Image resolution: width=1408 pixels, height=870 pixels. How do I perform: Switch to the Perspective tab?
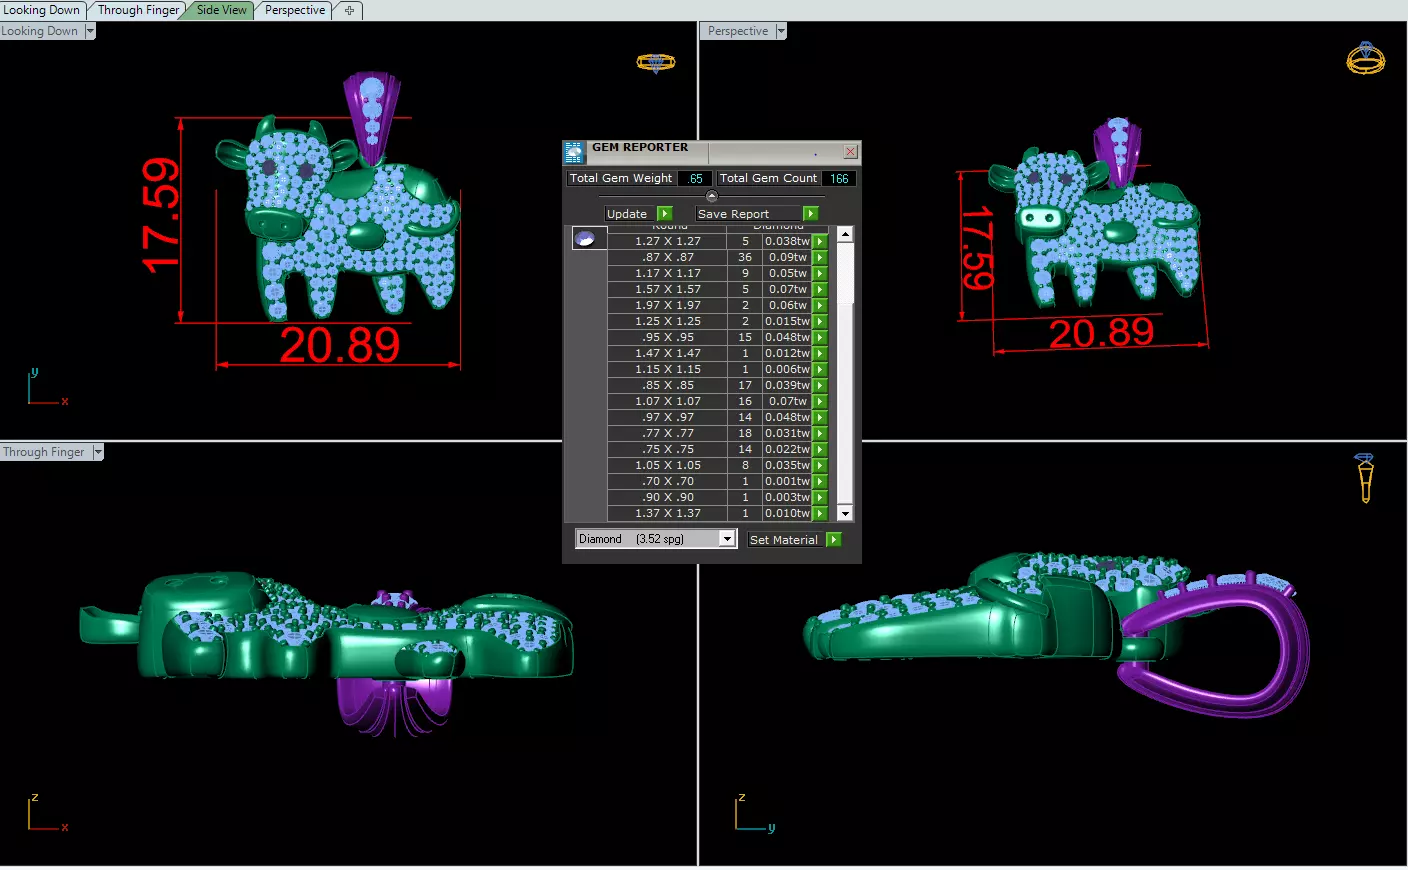[294, 10]
